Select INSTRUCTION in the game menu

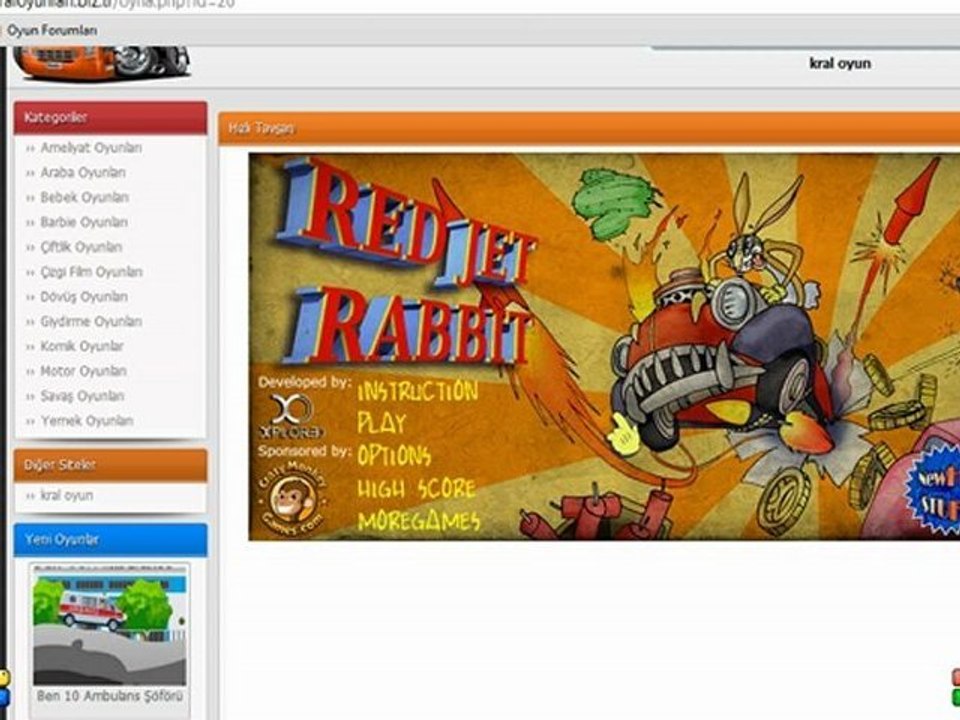coord(418,391)
